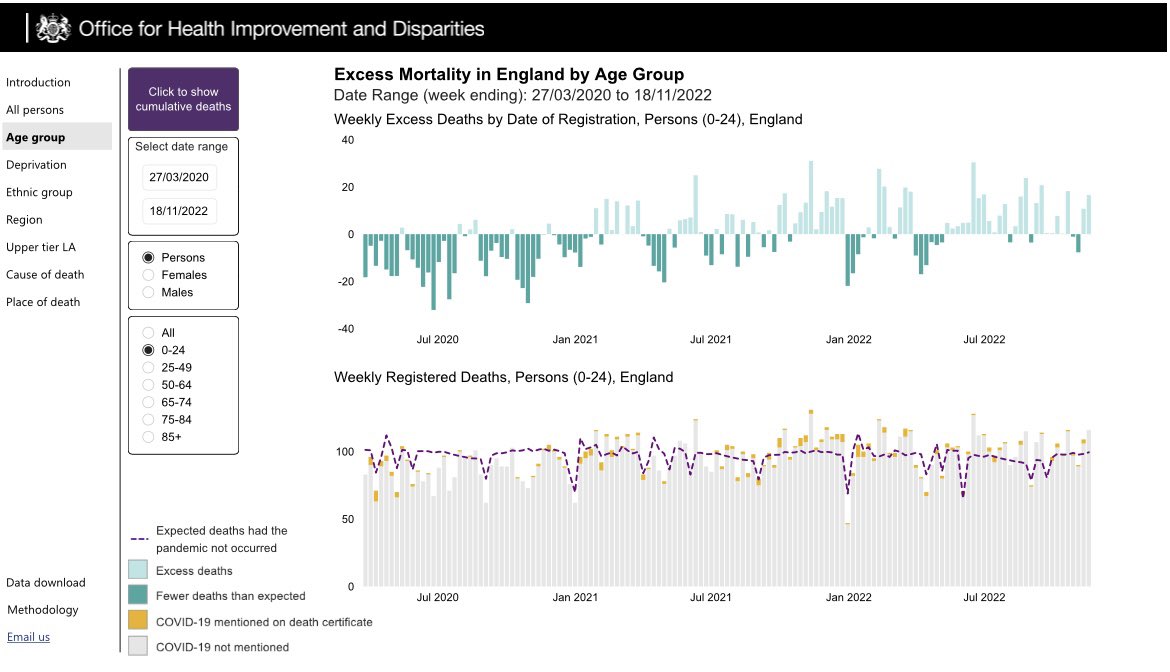The width and height of the screenshot is (1170, 672).
Task: Open the Cause of death page
Action: coord(45,274)
